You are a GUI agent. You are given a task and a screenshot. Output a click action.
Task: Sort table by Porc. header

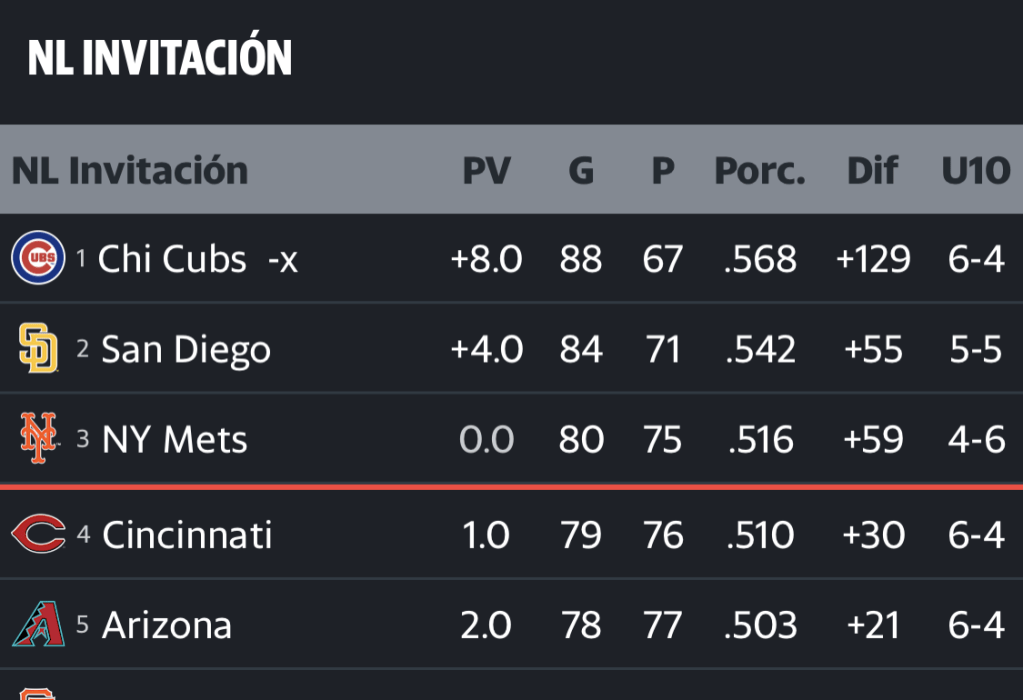click(x=760, y=171)
